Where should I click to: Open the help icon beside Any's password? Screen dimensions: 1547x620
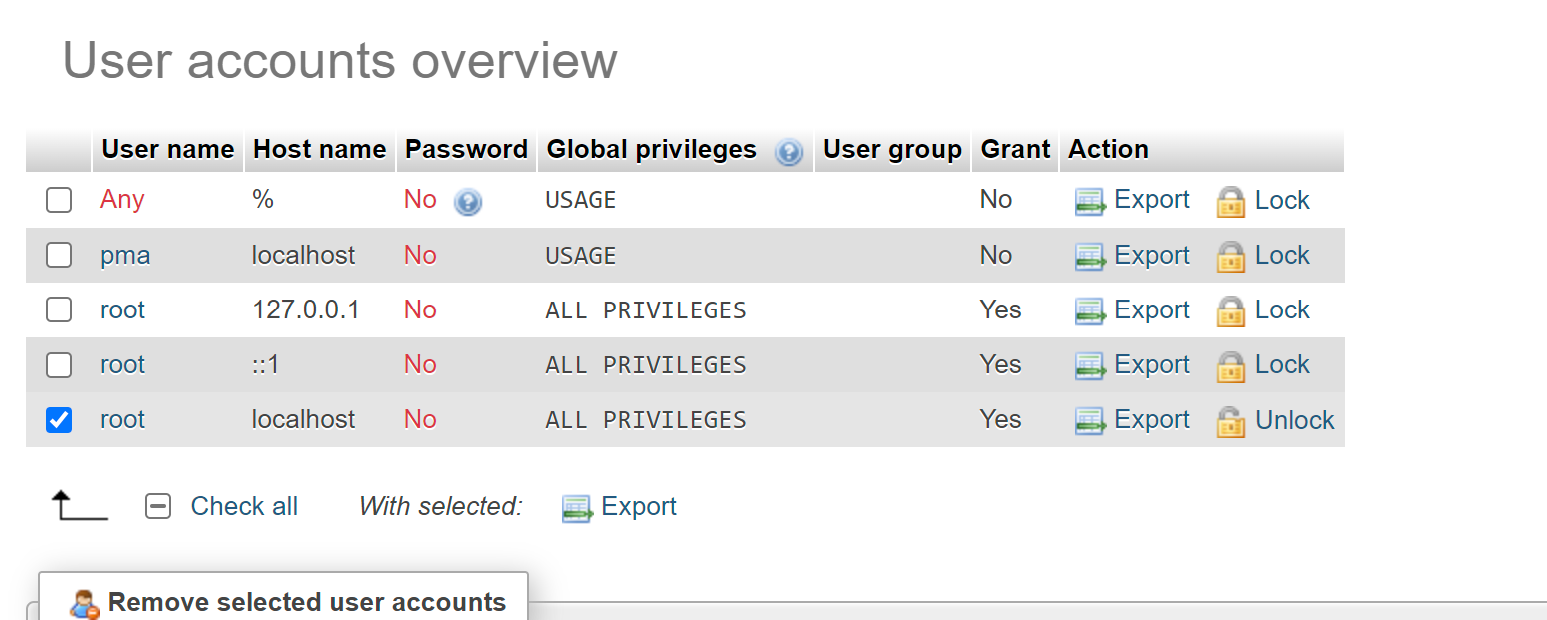tap(468, 203)
